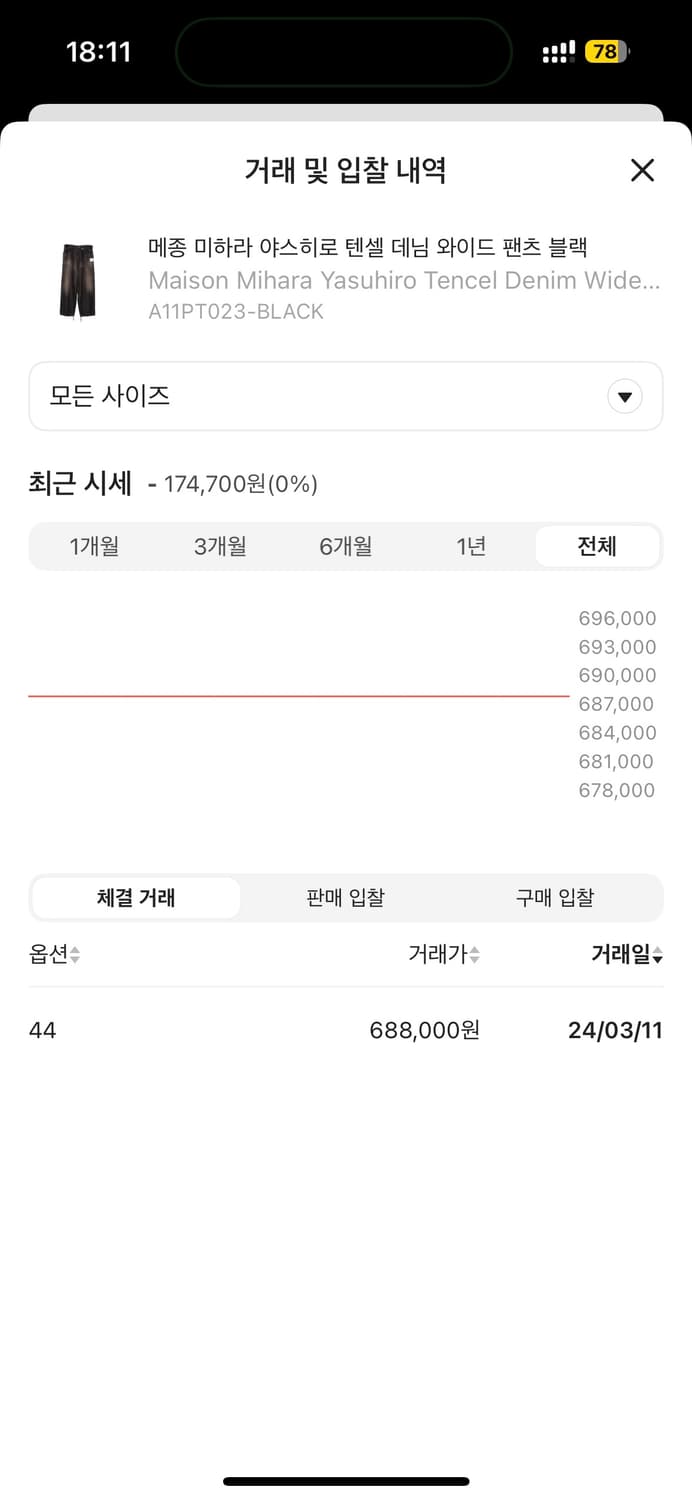Open the size filter dropdown arrow
The image size is (692, 1500).
pos(625,396)
